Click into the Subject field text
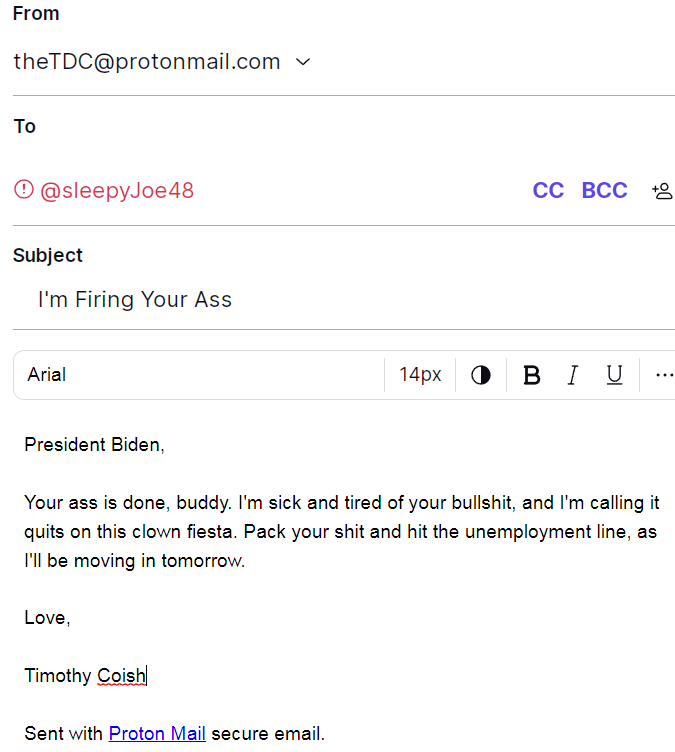 [x=135, y=299]
